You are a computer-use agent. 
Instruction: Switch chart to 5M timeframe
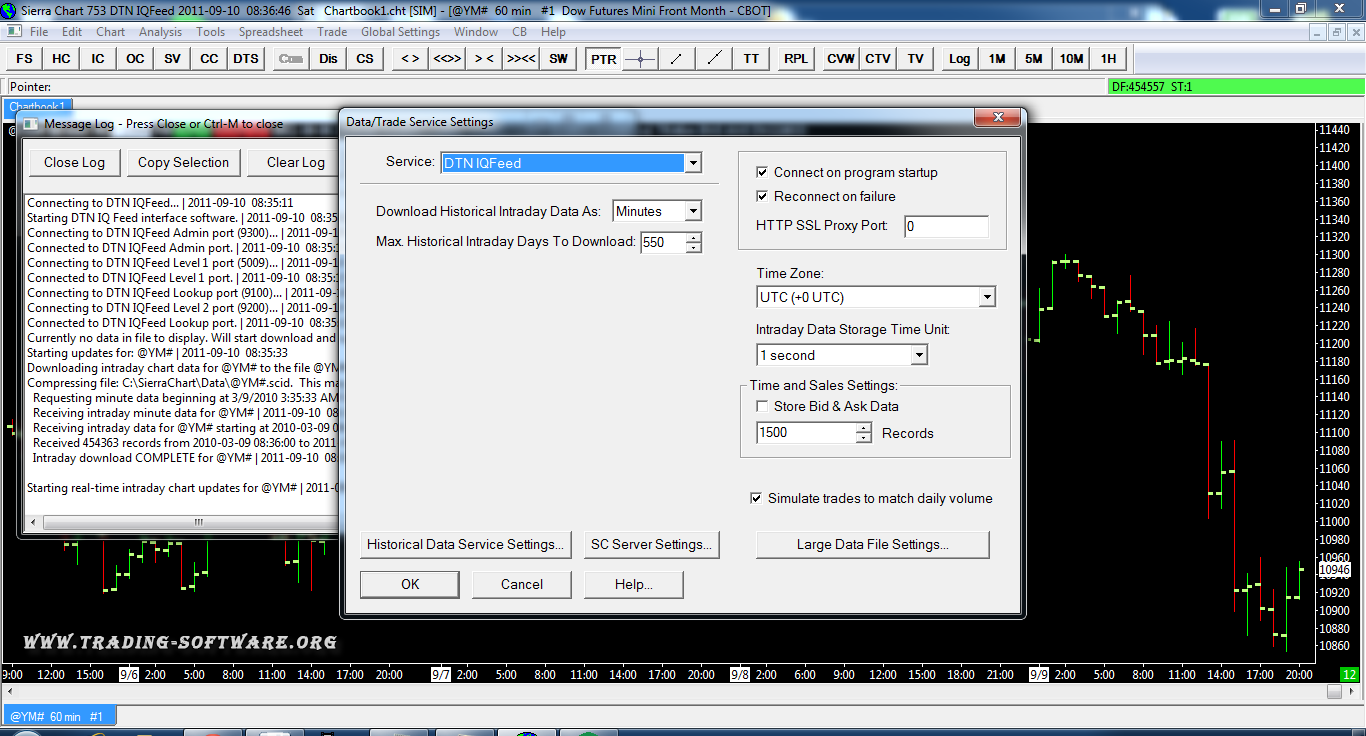(1034, 59)
